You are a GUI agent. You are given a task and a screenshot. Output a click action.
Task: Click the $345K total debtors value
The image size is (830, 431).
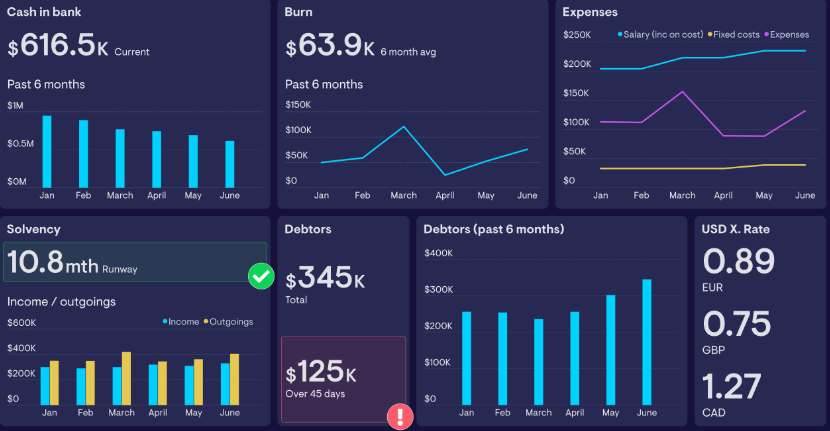(x=325, y=277)
